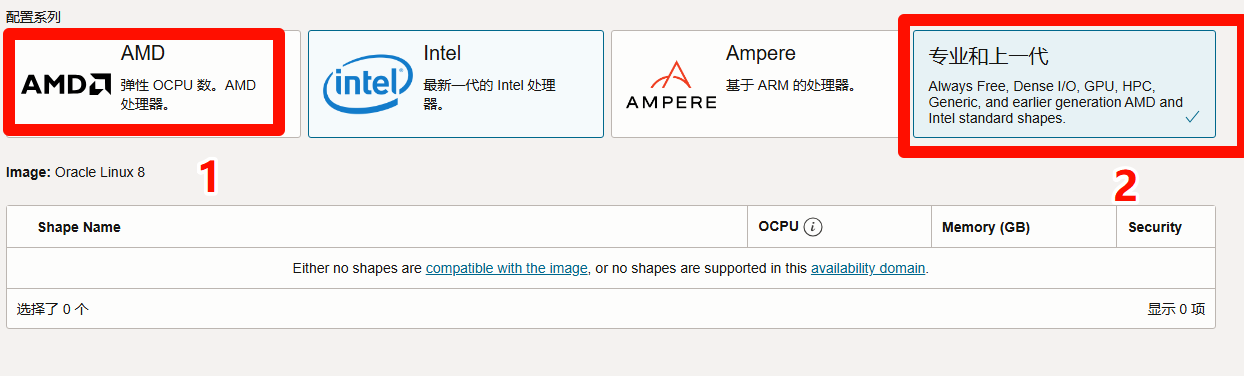
Task: Open the 'availability domain' link
Action: click(868, 268)
